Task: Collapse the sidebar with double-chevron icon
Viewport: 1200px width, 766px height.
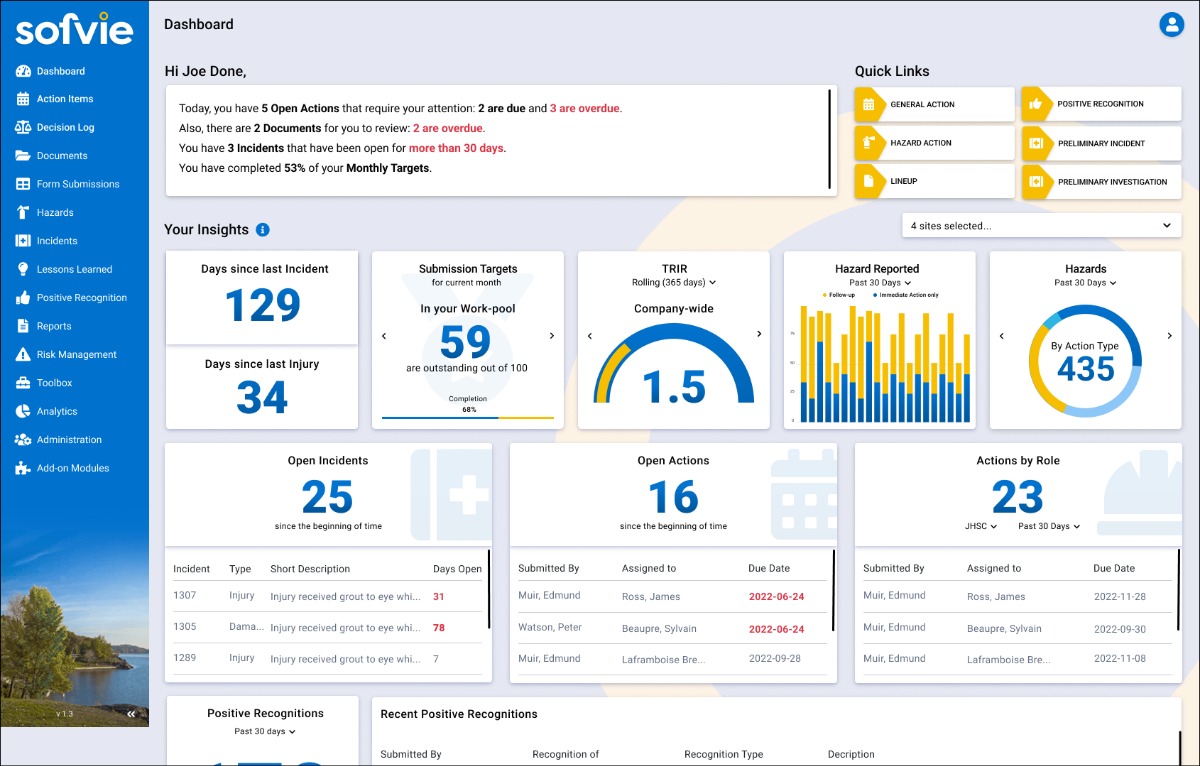Action: click(131, 715)
